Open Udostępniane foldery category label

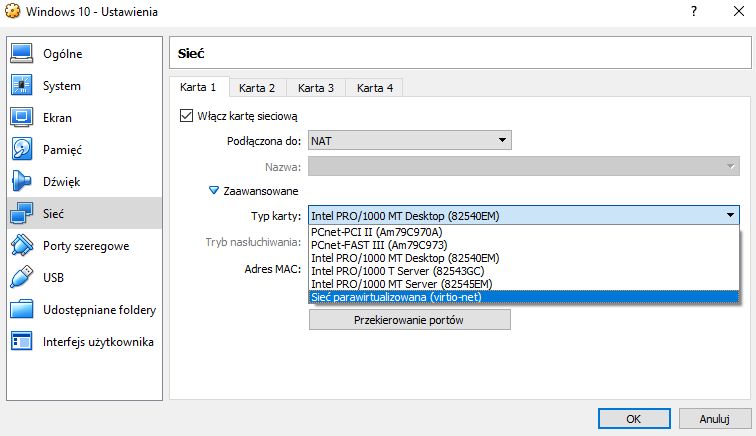pos(99,310)
